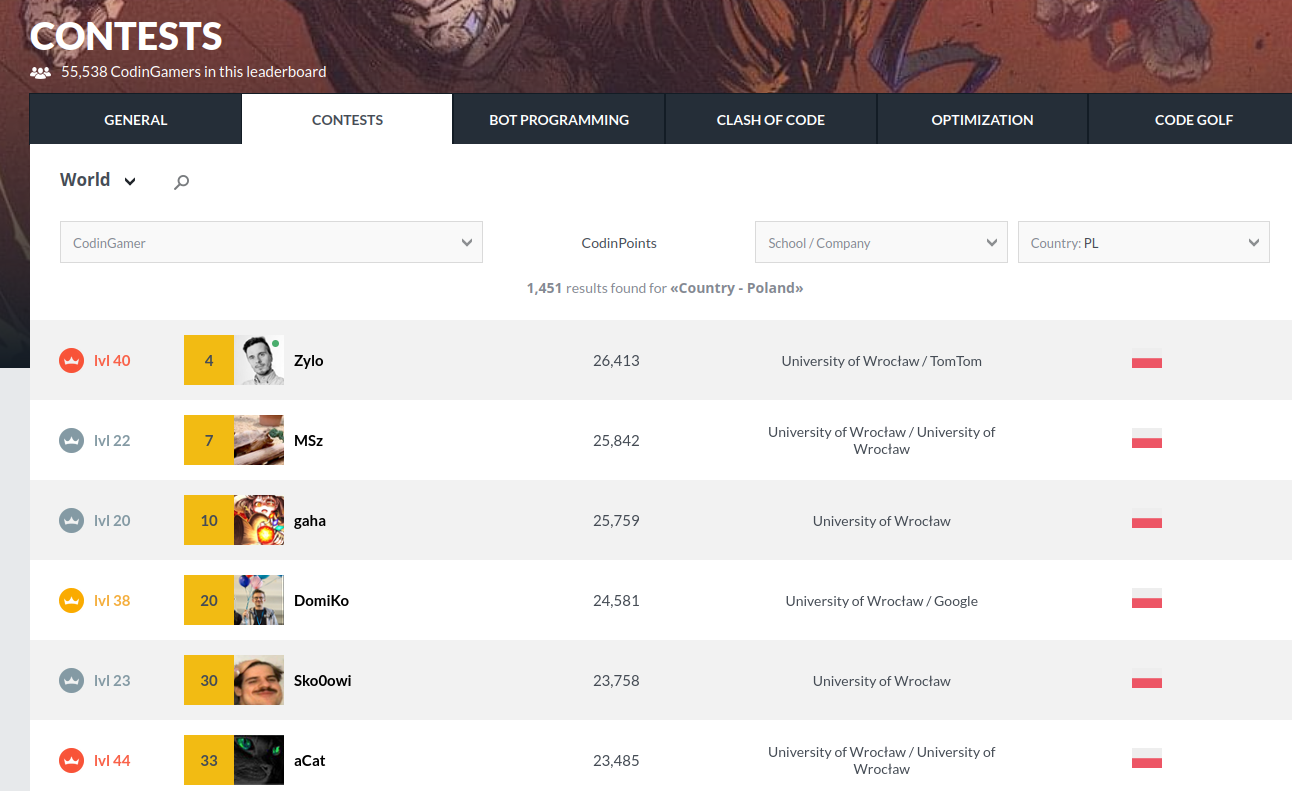1292x791 pixels.
Task: Open Zylo's profile via username
Action: [309, 361]
